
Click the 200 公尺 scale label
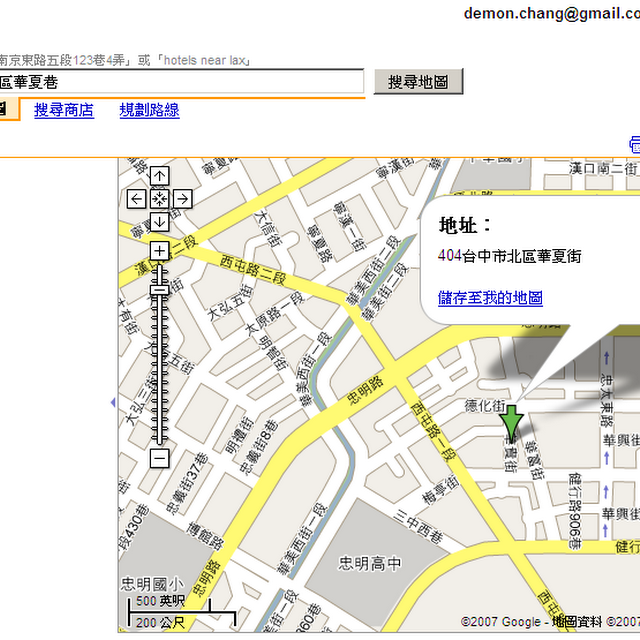(x=160, y=623)
